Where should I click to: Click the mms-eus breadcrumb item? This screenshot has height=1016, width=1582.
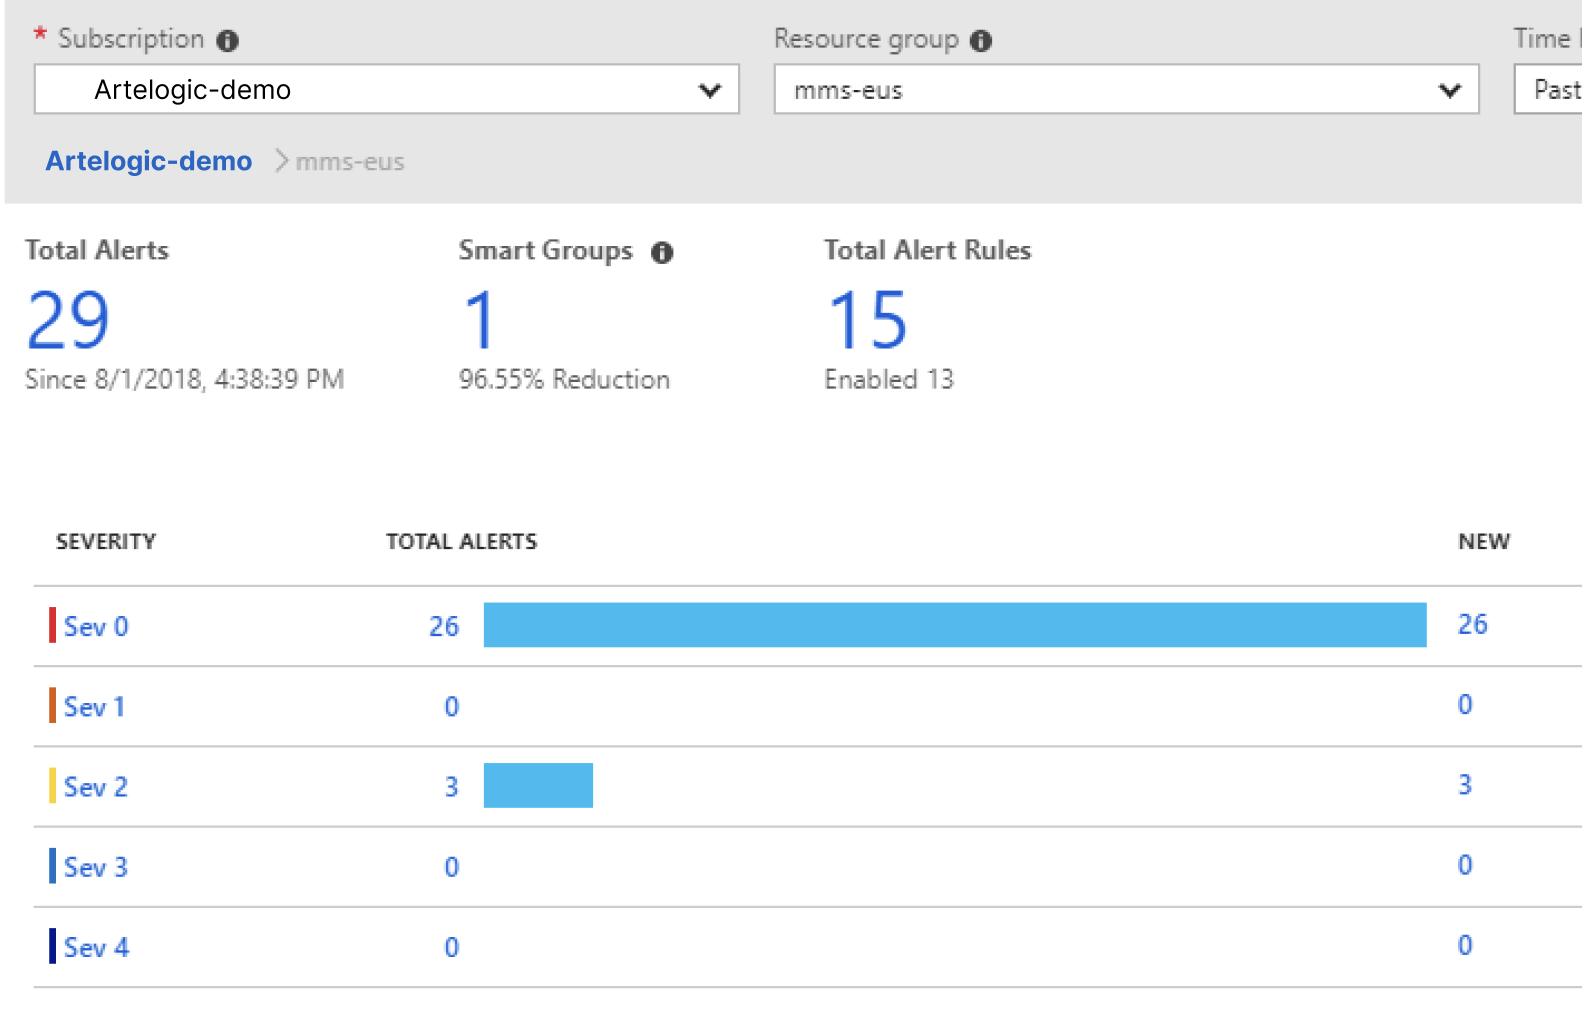tap(350, 162)
